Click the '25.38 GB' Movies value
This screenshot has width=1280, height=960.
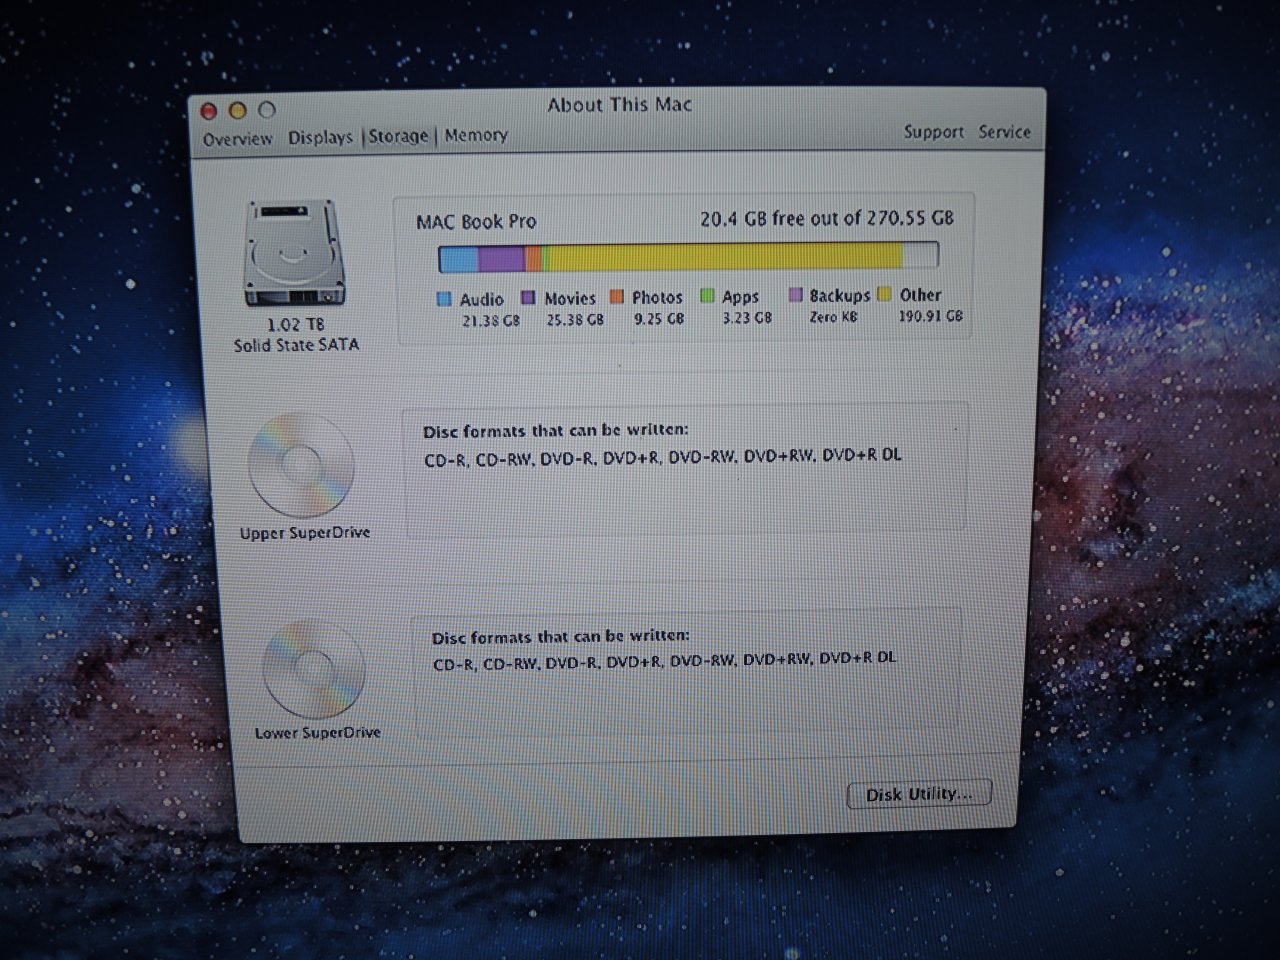pyautogui.click(x=575, y=320)
